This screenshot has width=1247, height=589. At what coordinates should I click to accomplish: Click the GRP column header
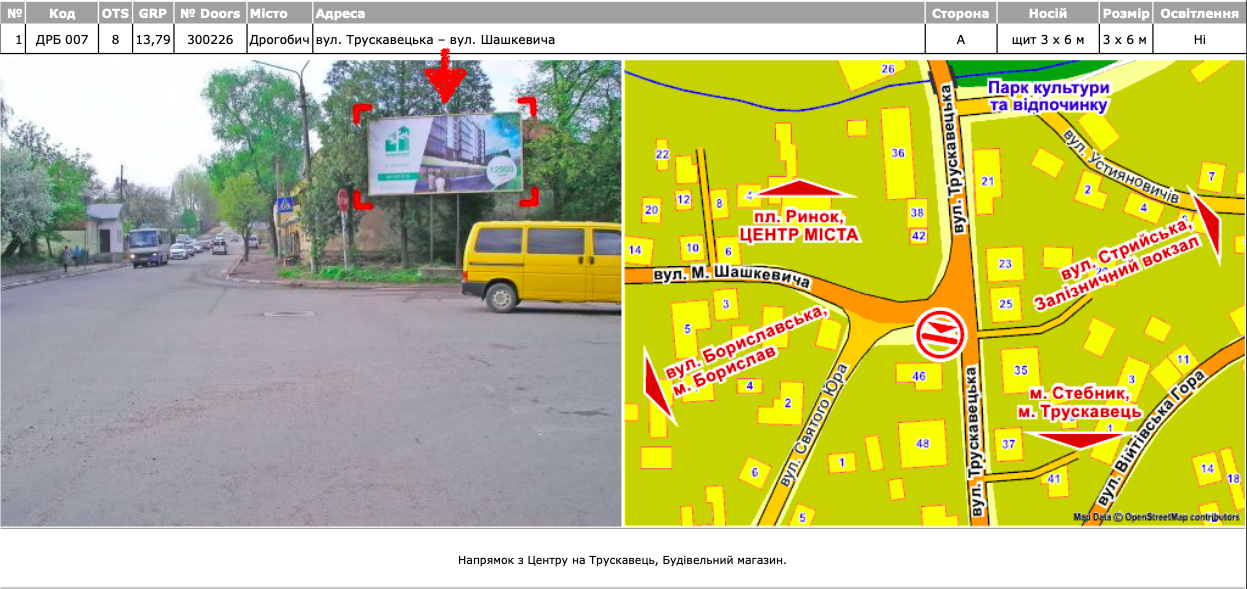(x=152, y=13)
